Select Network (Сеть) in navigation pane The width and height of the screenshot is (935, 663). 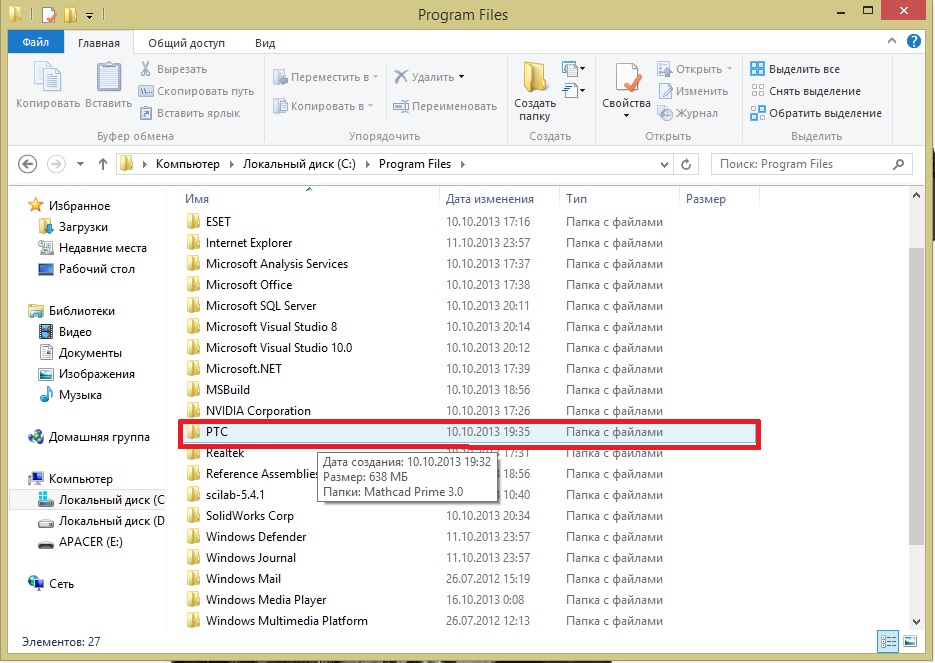pos(51,584)
